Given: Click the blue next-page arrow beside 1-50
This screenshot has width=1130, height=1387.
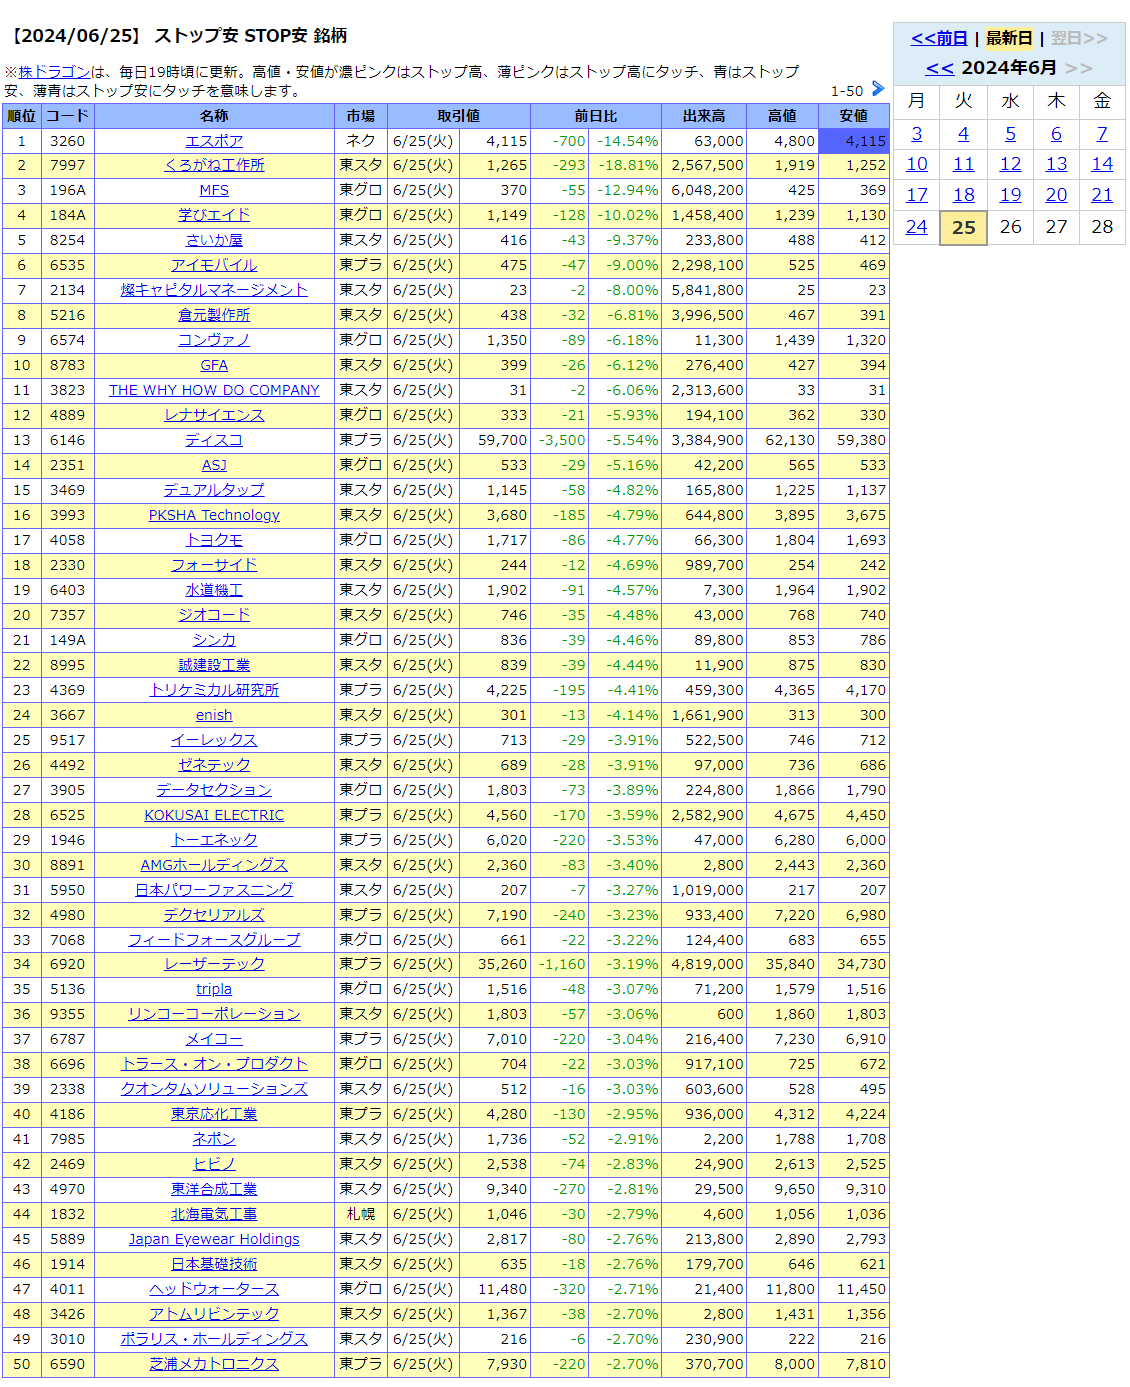Looking at the screenshot, I should point(878,89).
